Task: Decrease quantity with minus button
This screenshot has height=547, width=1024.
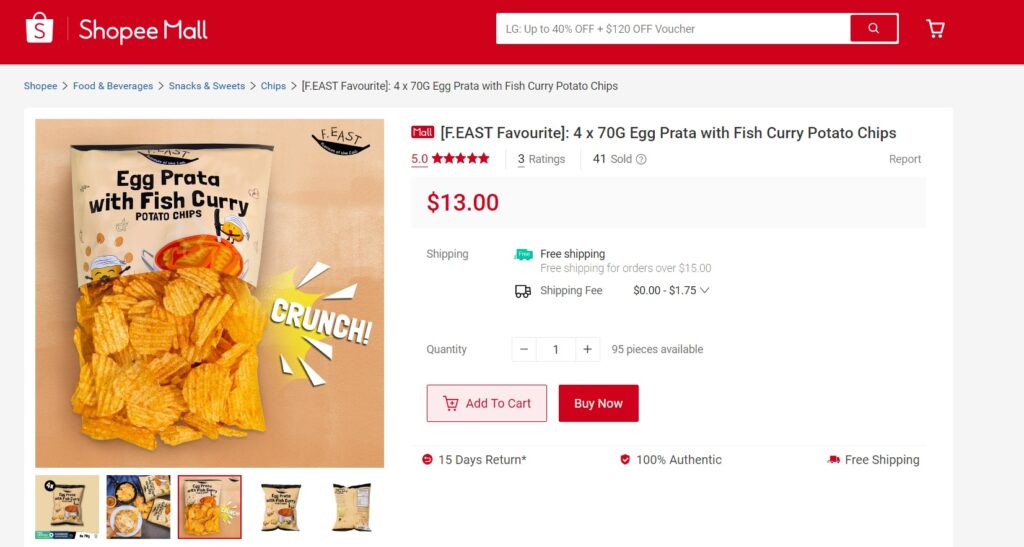Action: 524,349
